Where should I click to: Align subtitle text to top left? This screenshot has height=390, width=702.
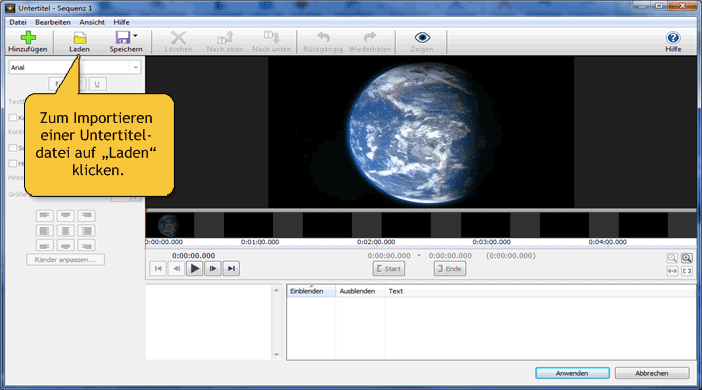pos(44,216)
